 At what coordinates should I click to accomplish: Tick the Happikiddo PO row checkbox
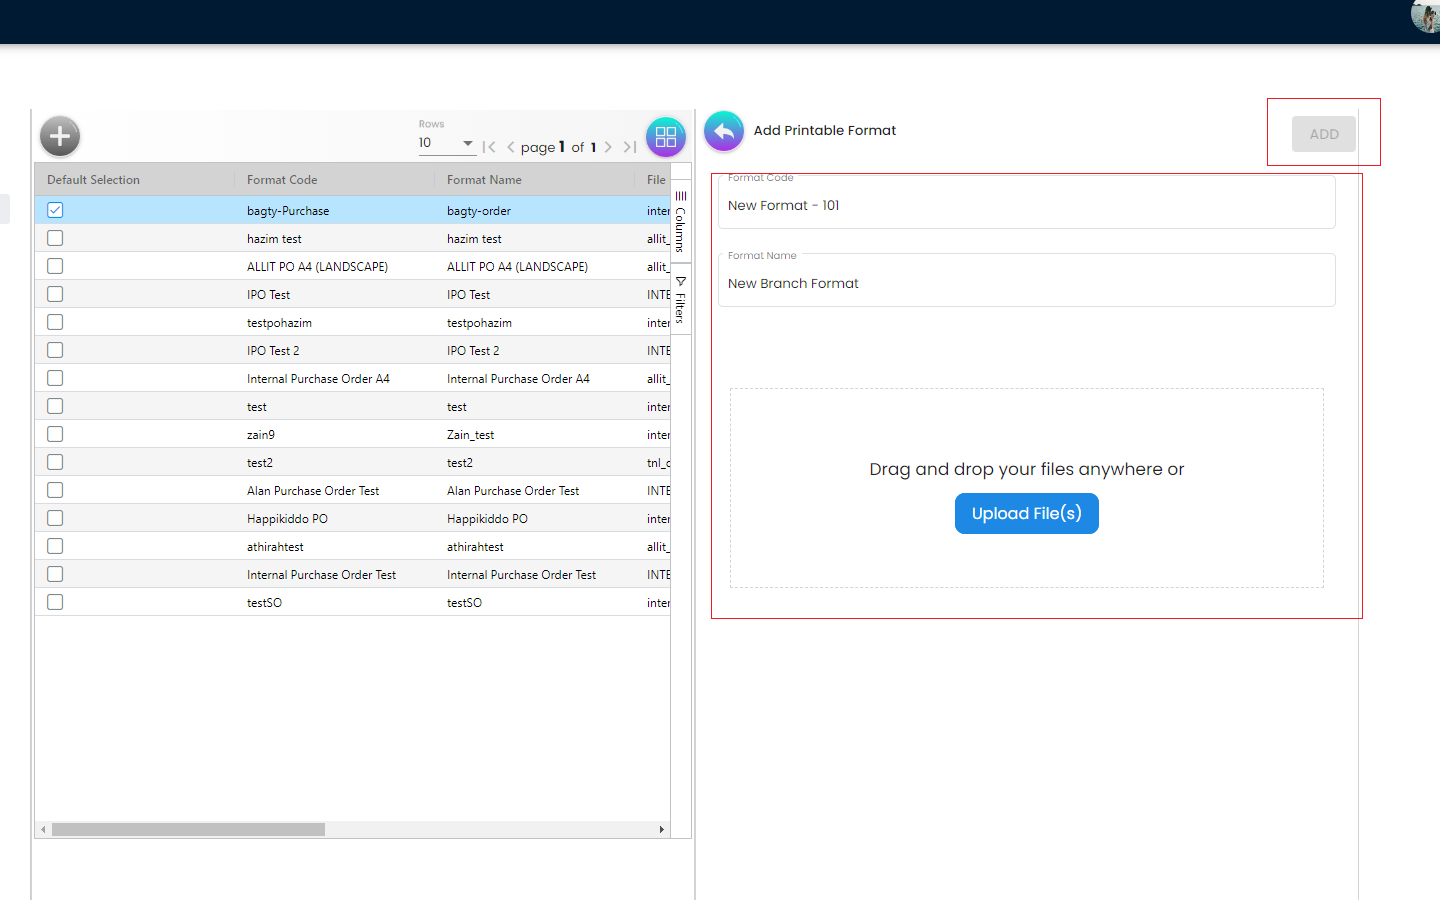click(x=55, y=518)
